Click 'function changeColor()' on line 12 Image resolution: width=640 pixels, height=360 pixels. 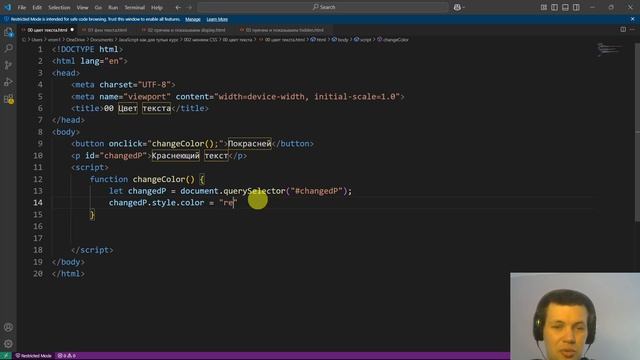click(x=142, y=179)
